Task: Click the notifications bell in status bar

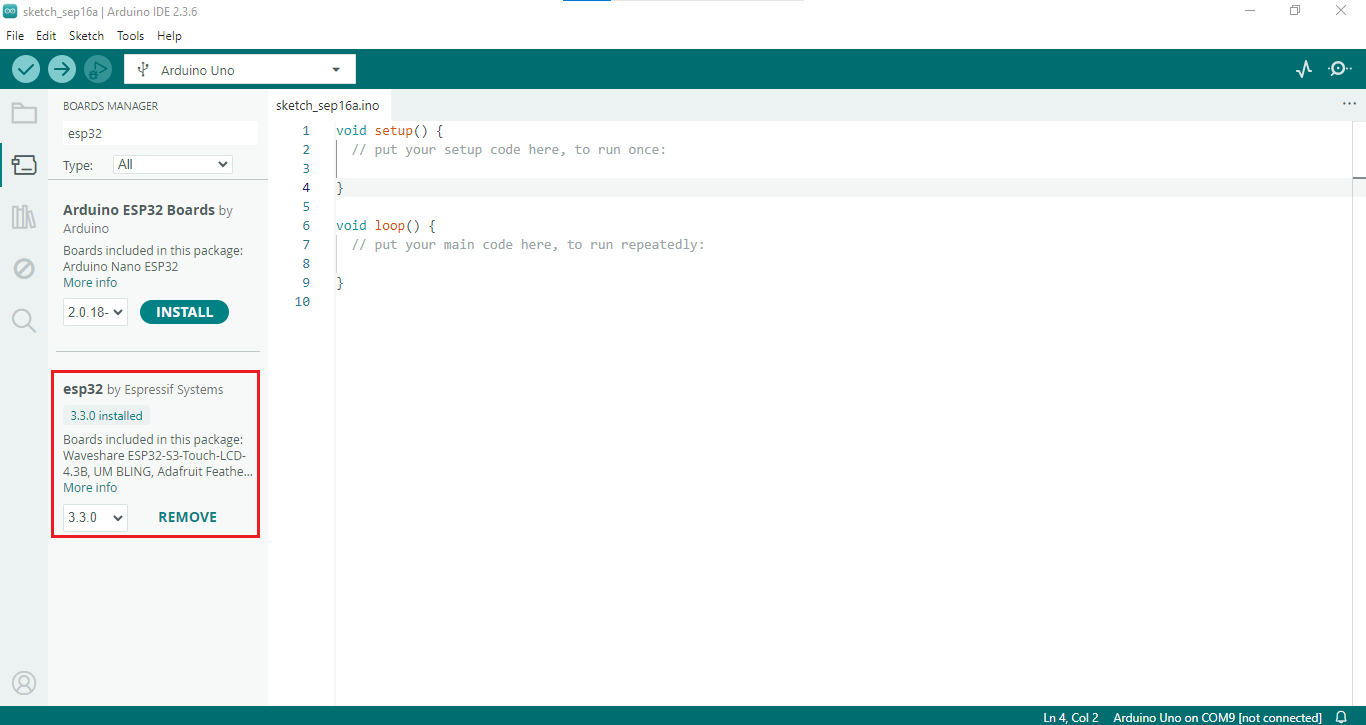Action: coord(1342,717)
